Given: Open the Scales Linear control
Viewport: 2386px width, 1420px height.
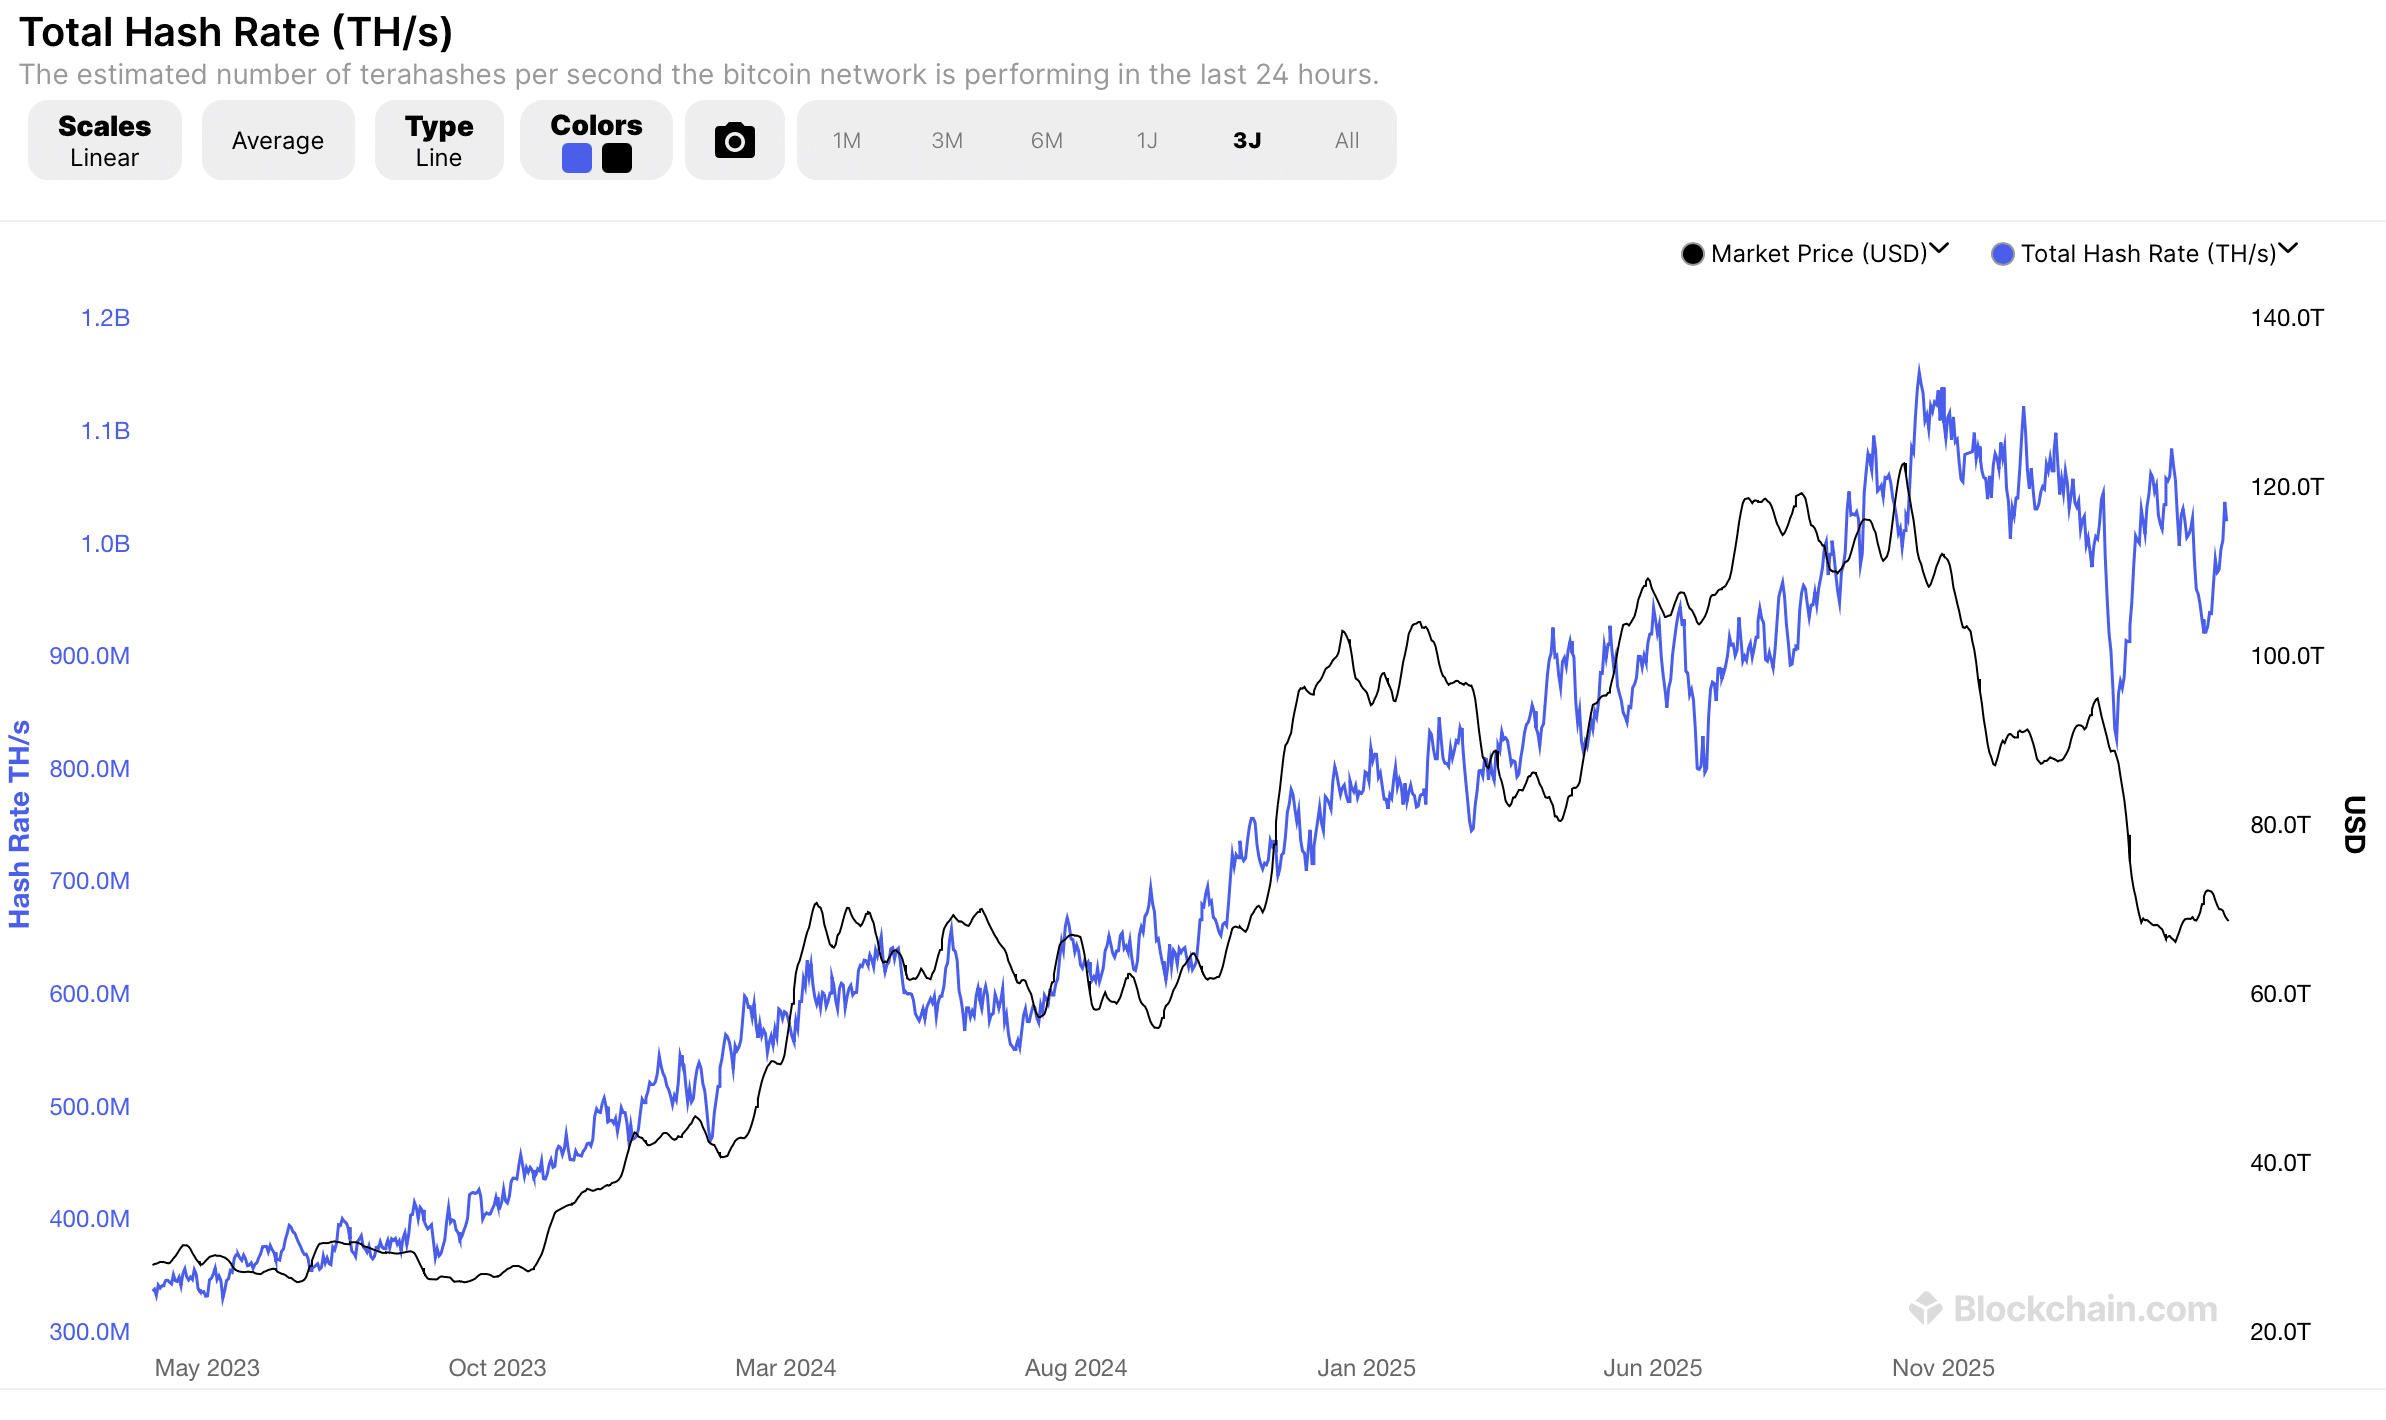Looking at the screenshot, I should (x=104, y=140).
